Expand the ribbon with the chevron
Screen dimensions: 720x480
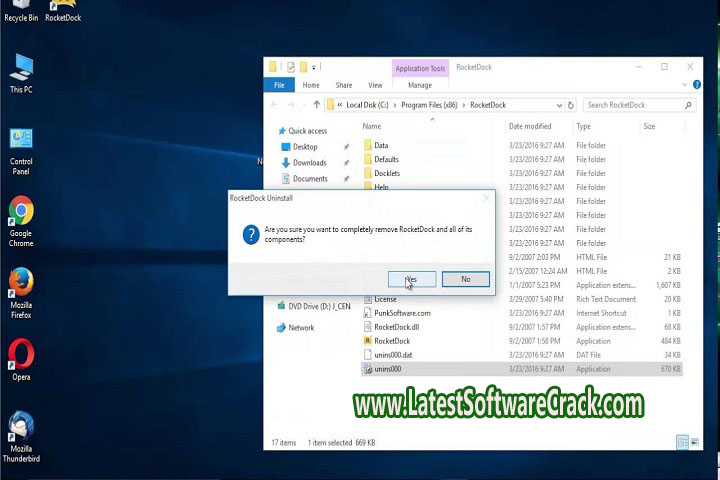point(684,85)
